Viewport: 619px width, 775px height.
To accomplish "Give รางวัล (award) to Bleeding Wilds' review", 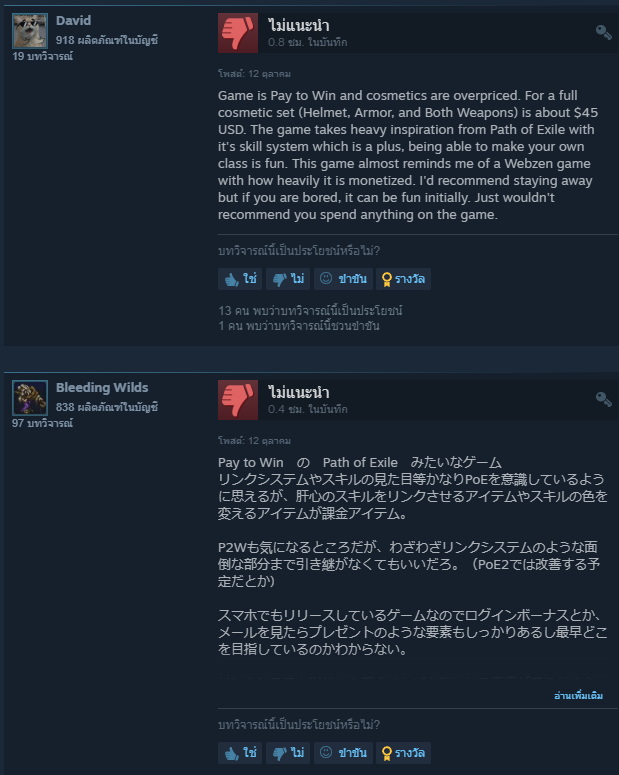I will [403, 753].
